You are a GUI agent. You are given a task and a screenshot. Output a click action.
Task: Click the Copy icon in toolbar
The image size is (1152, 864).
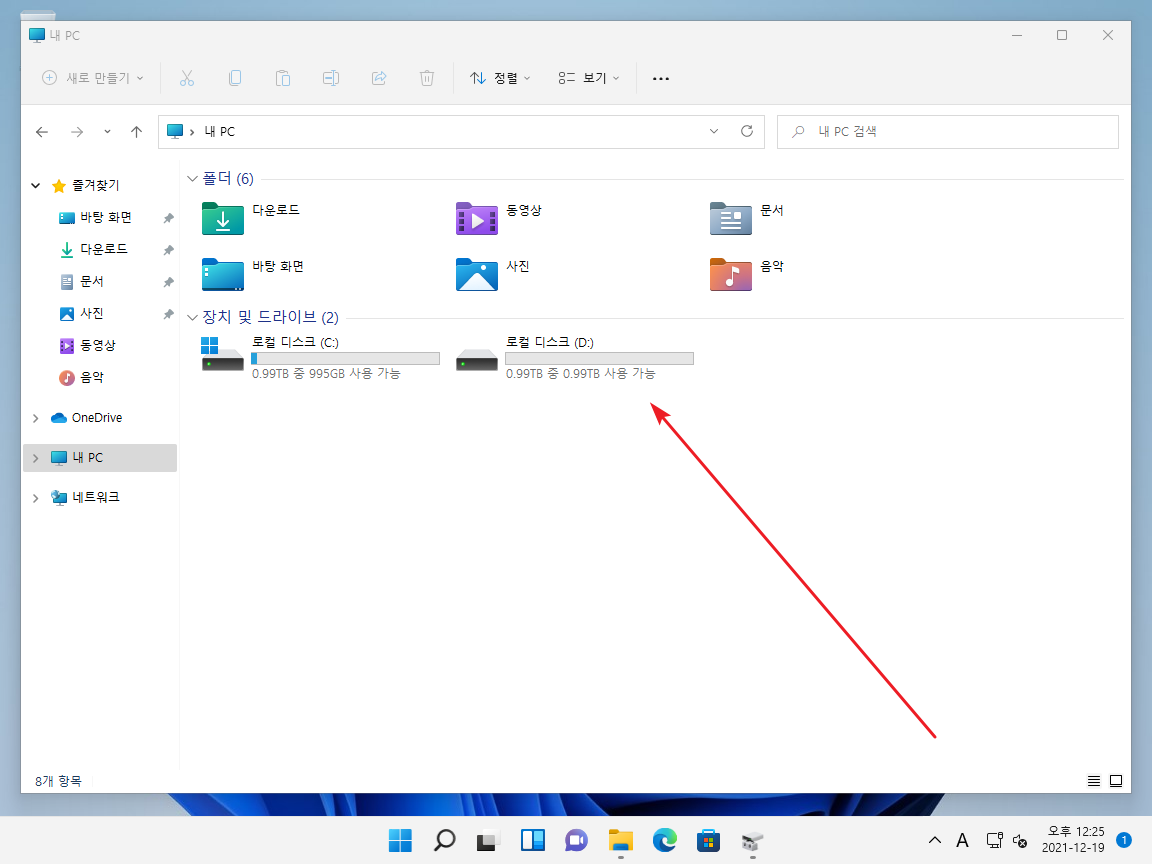[x=235, y=78]
